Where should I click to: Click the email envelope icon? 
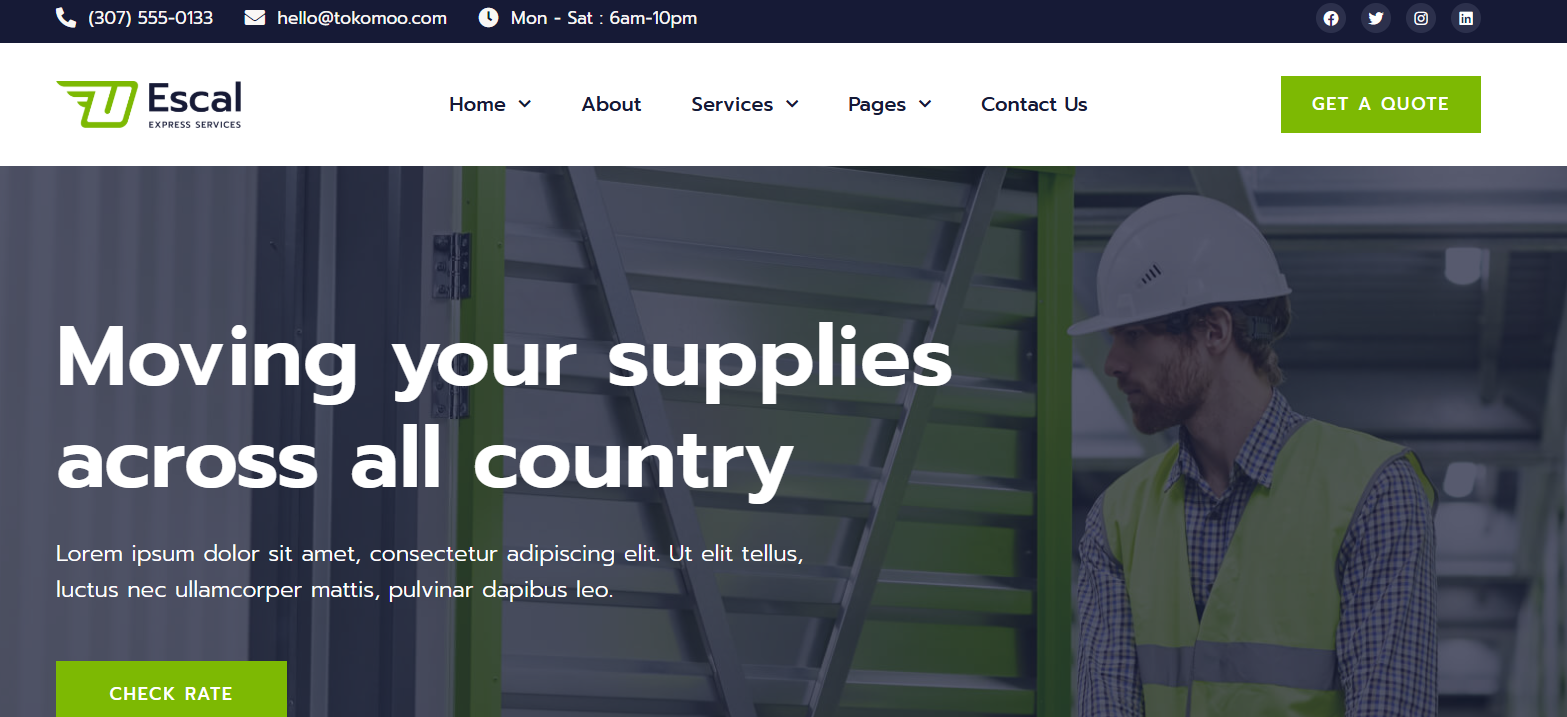(255, 18)
